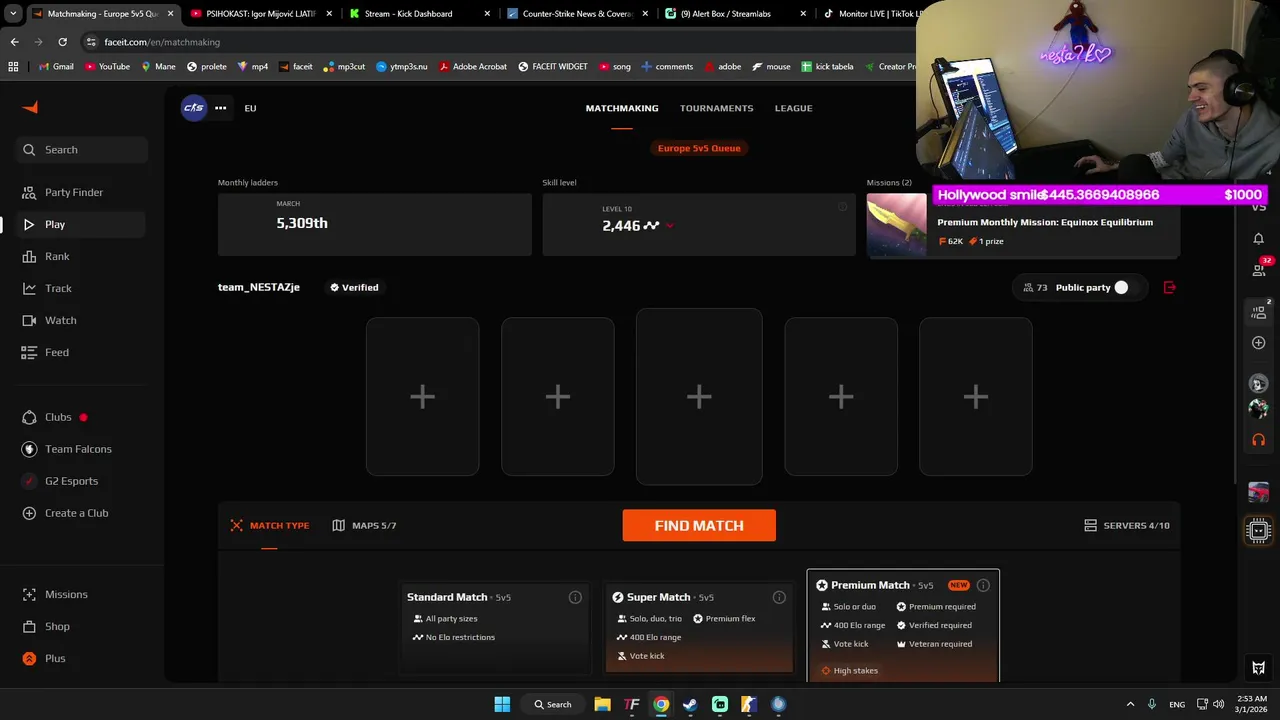Open the notifications bell icon

(x=1259, y=239)
